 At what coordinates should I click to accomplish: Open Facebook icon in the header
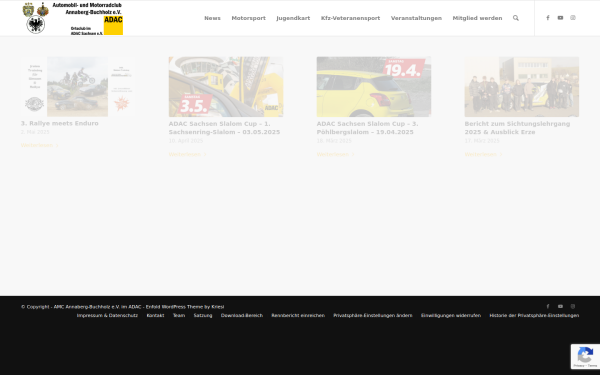point(548,18)
